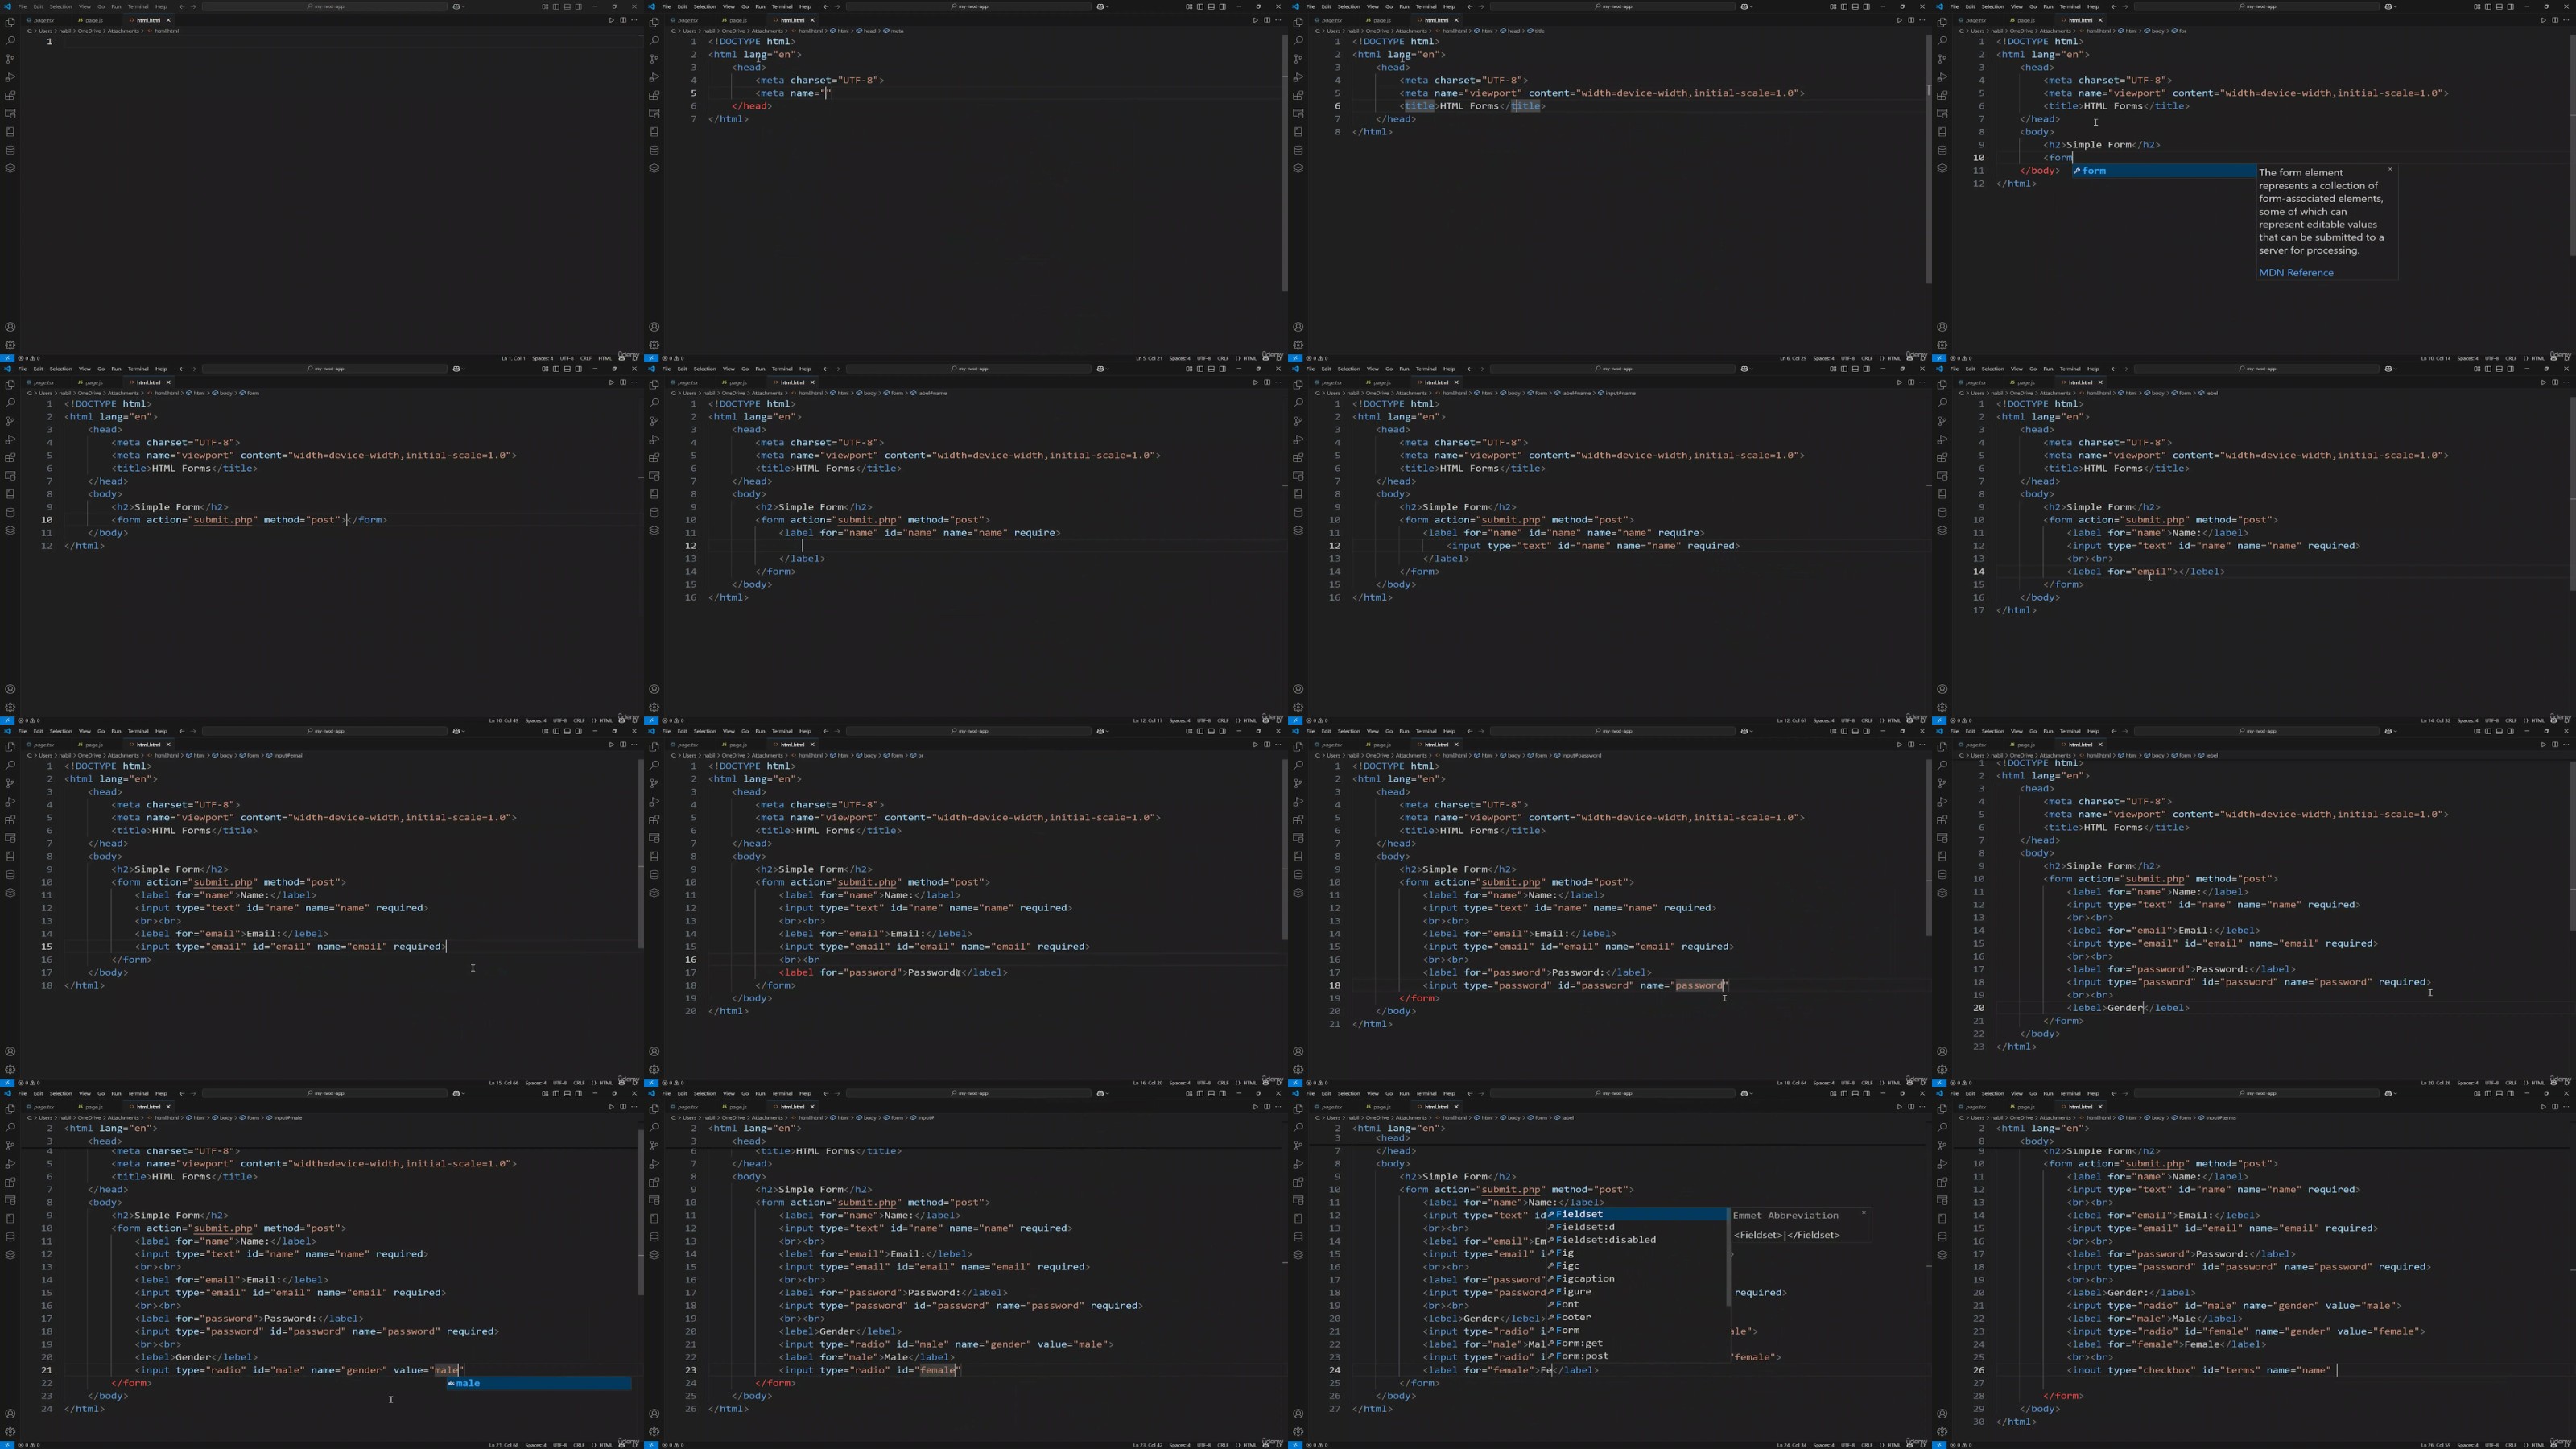Click the head breadcrumb entry
Image resolution: width=2576 pixels, height=1449 pixels.
(870, 31)
